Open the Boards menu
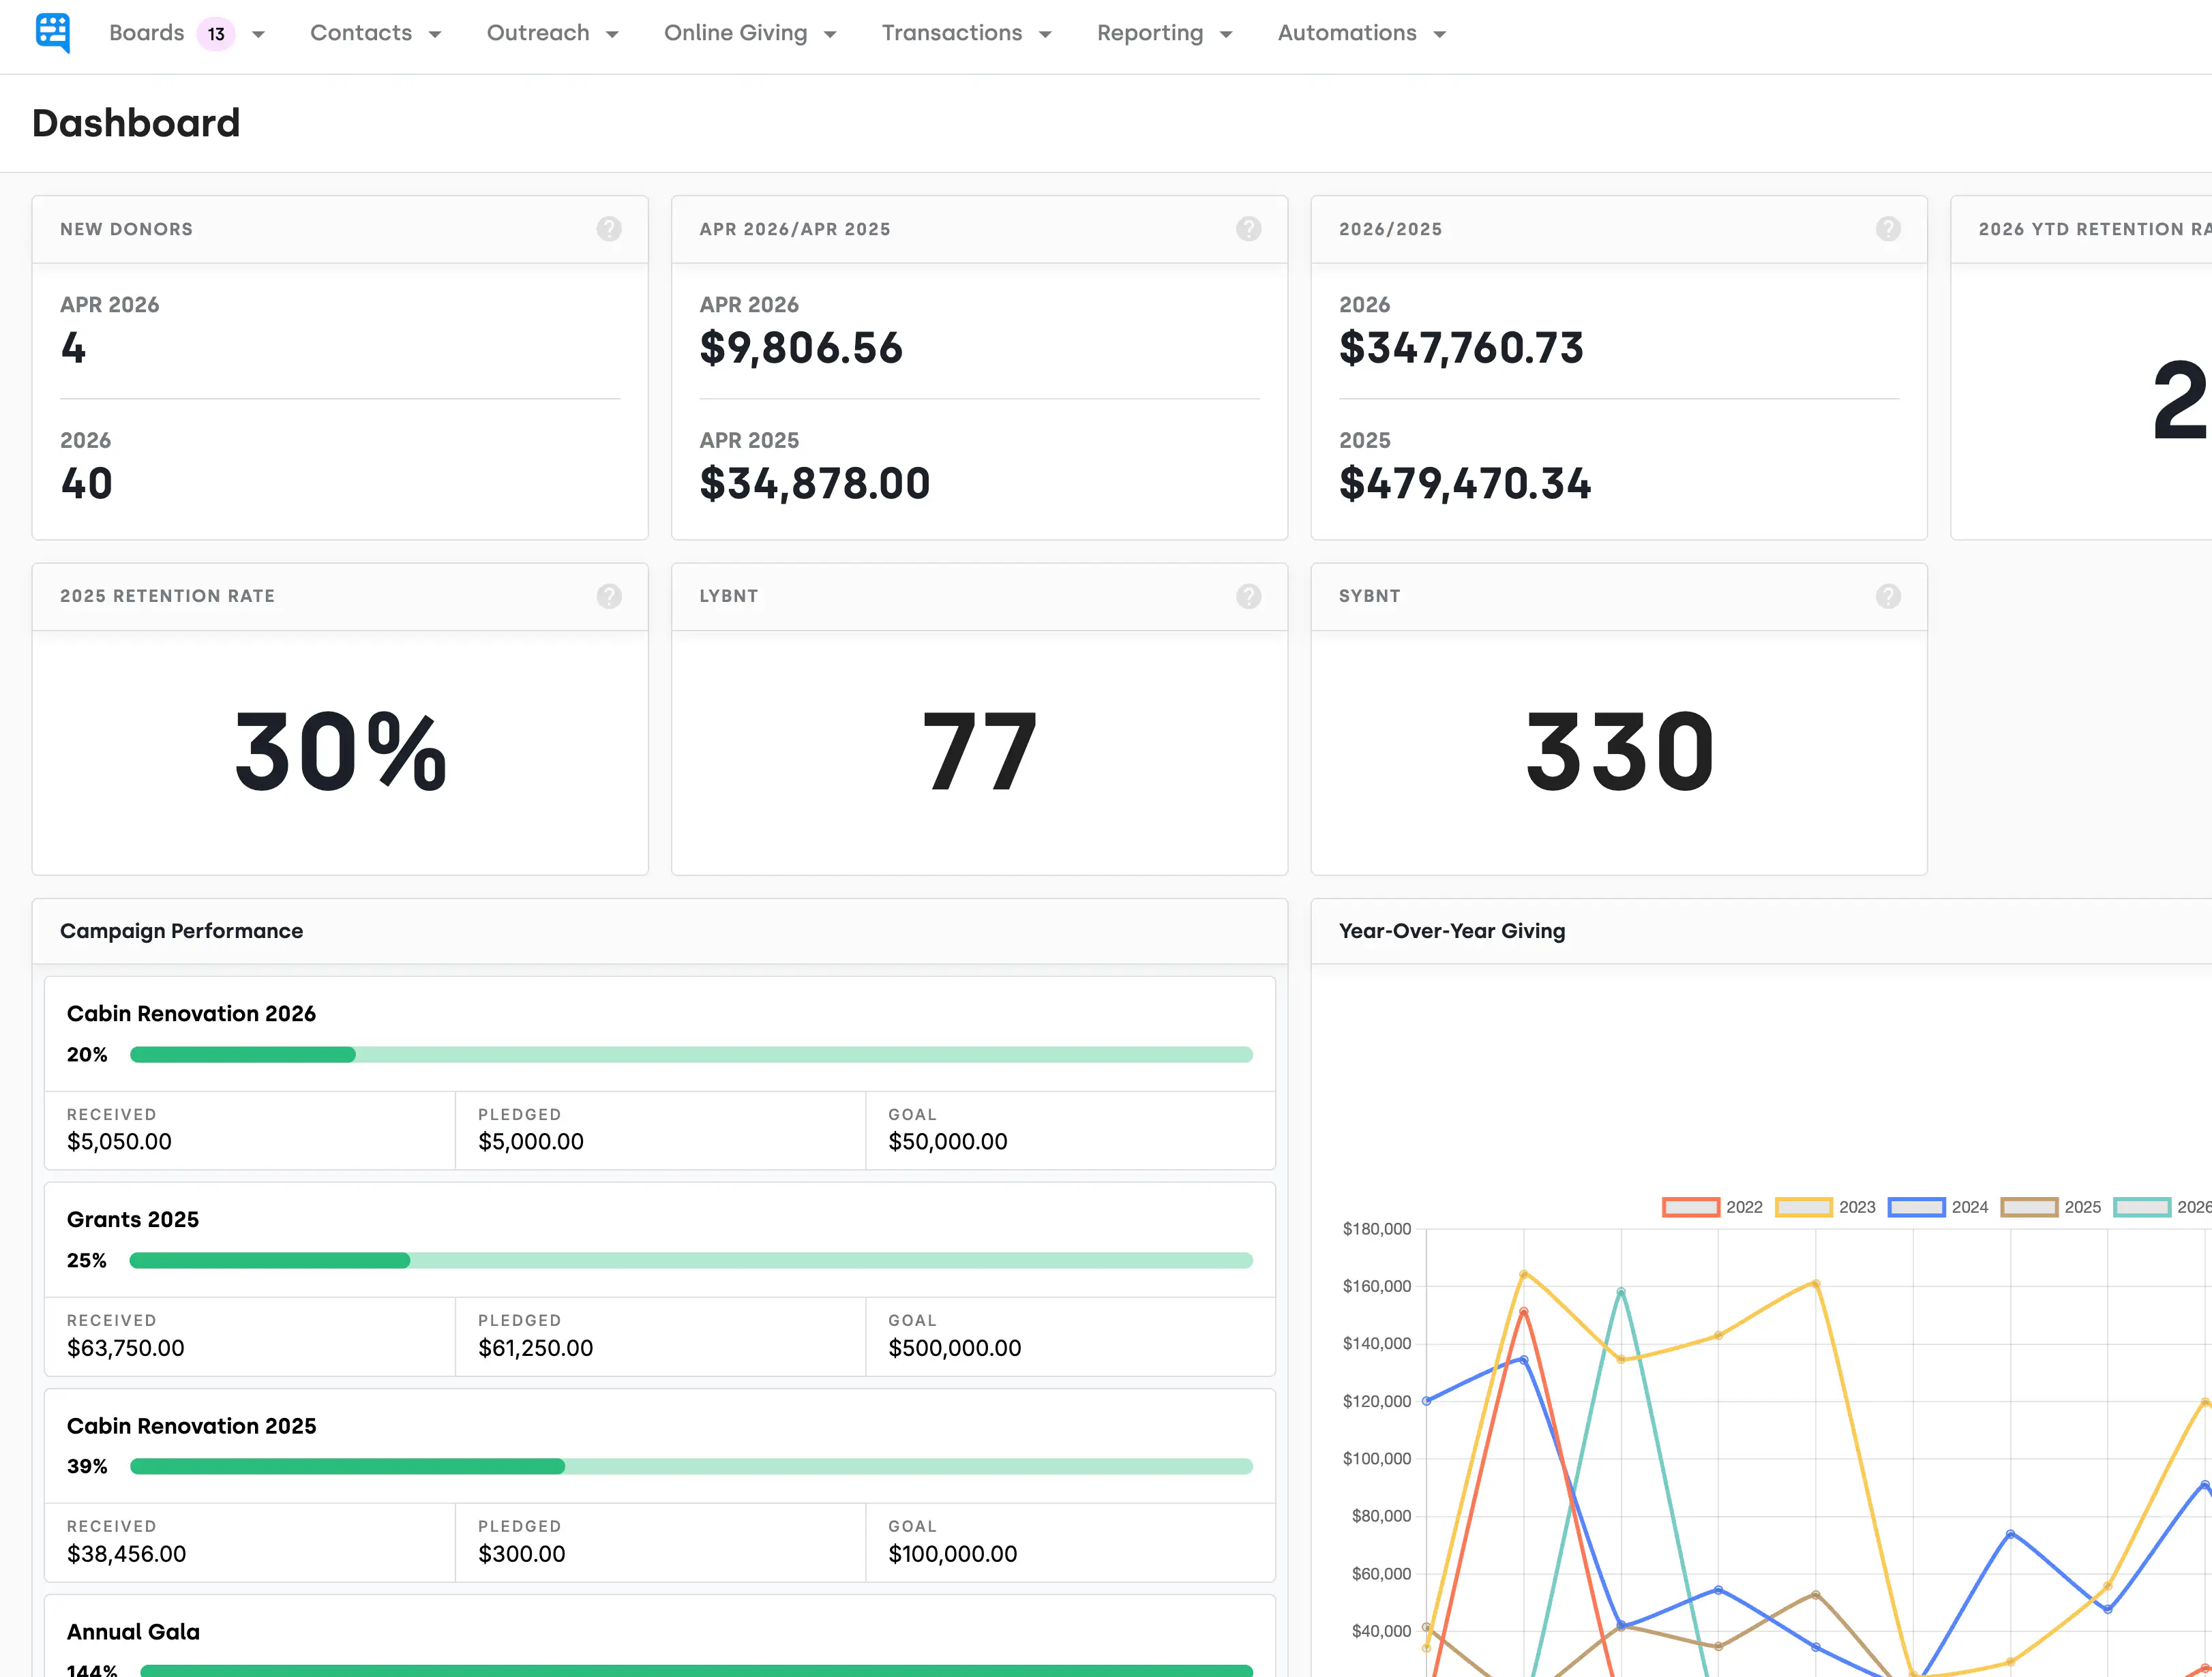Image resolution: width=2212 pixels, height=1677 pixels. click(147, 33)
